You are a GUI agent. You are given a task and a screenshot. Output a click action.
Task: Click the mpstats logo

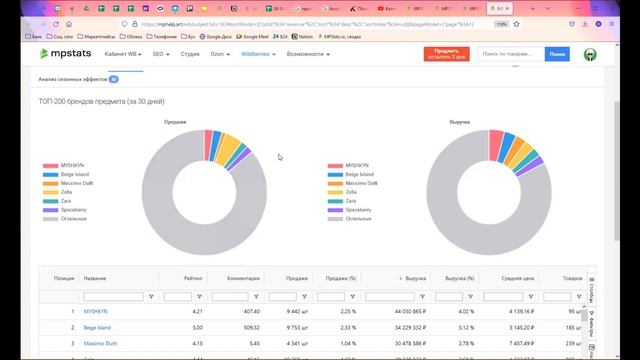pyautogui.click(x=66, y=53)
